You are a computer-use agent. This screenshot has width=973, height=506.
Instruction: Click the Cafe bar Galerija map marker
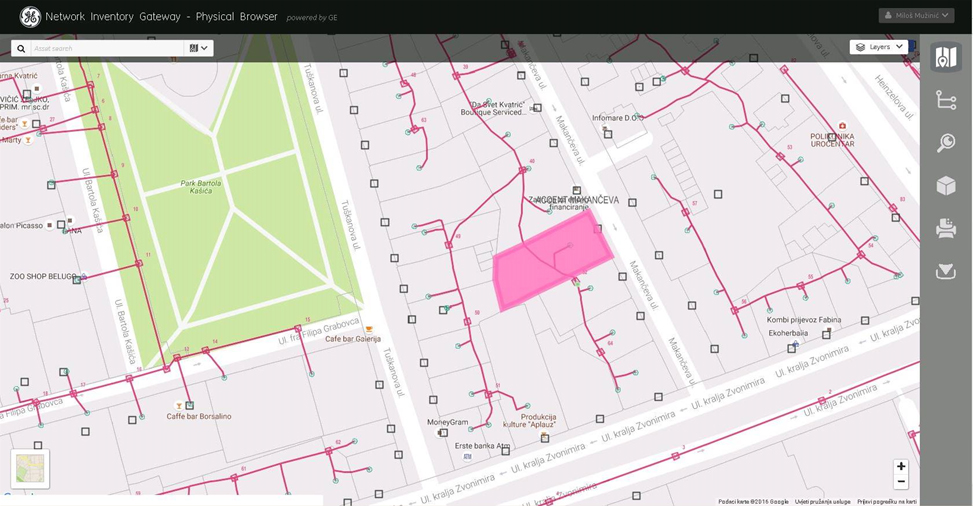tap(369, 329)
